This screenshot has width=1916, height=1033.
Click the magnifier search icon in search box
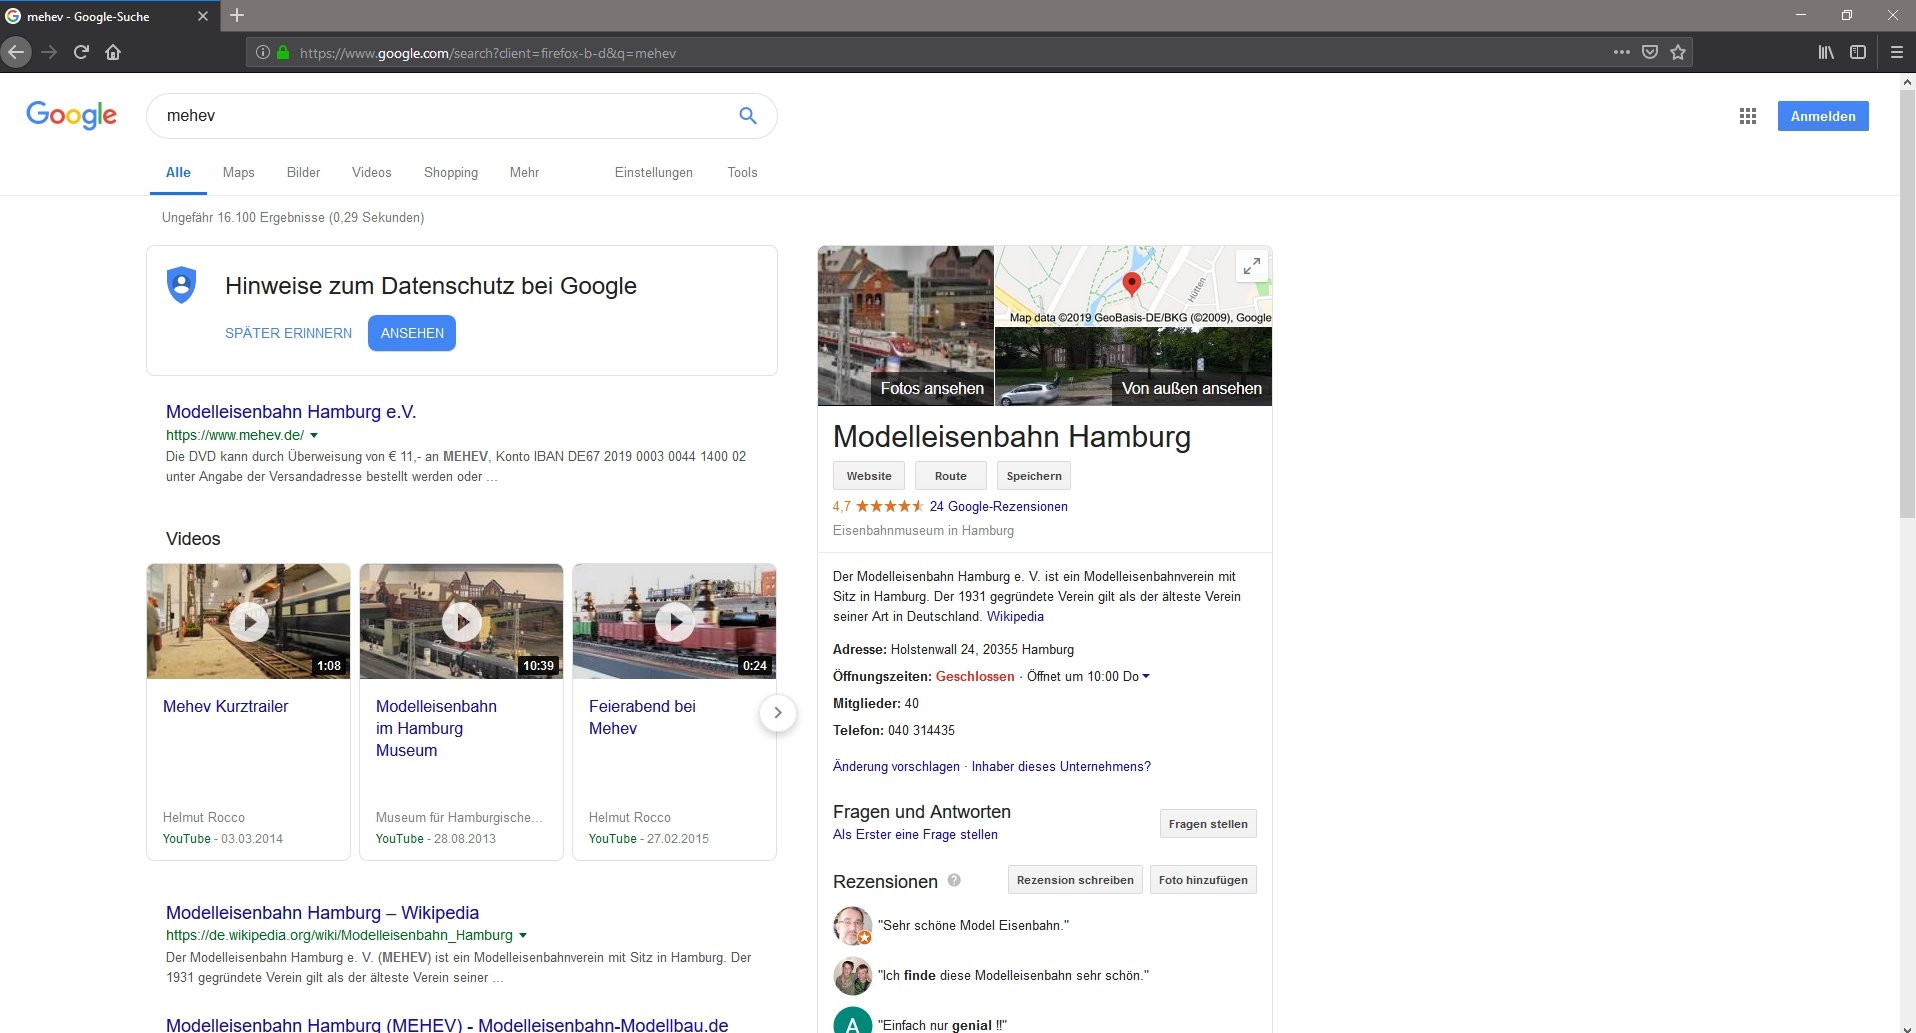point(747,116)
